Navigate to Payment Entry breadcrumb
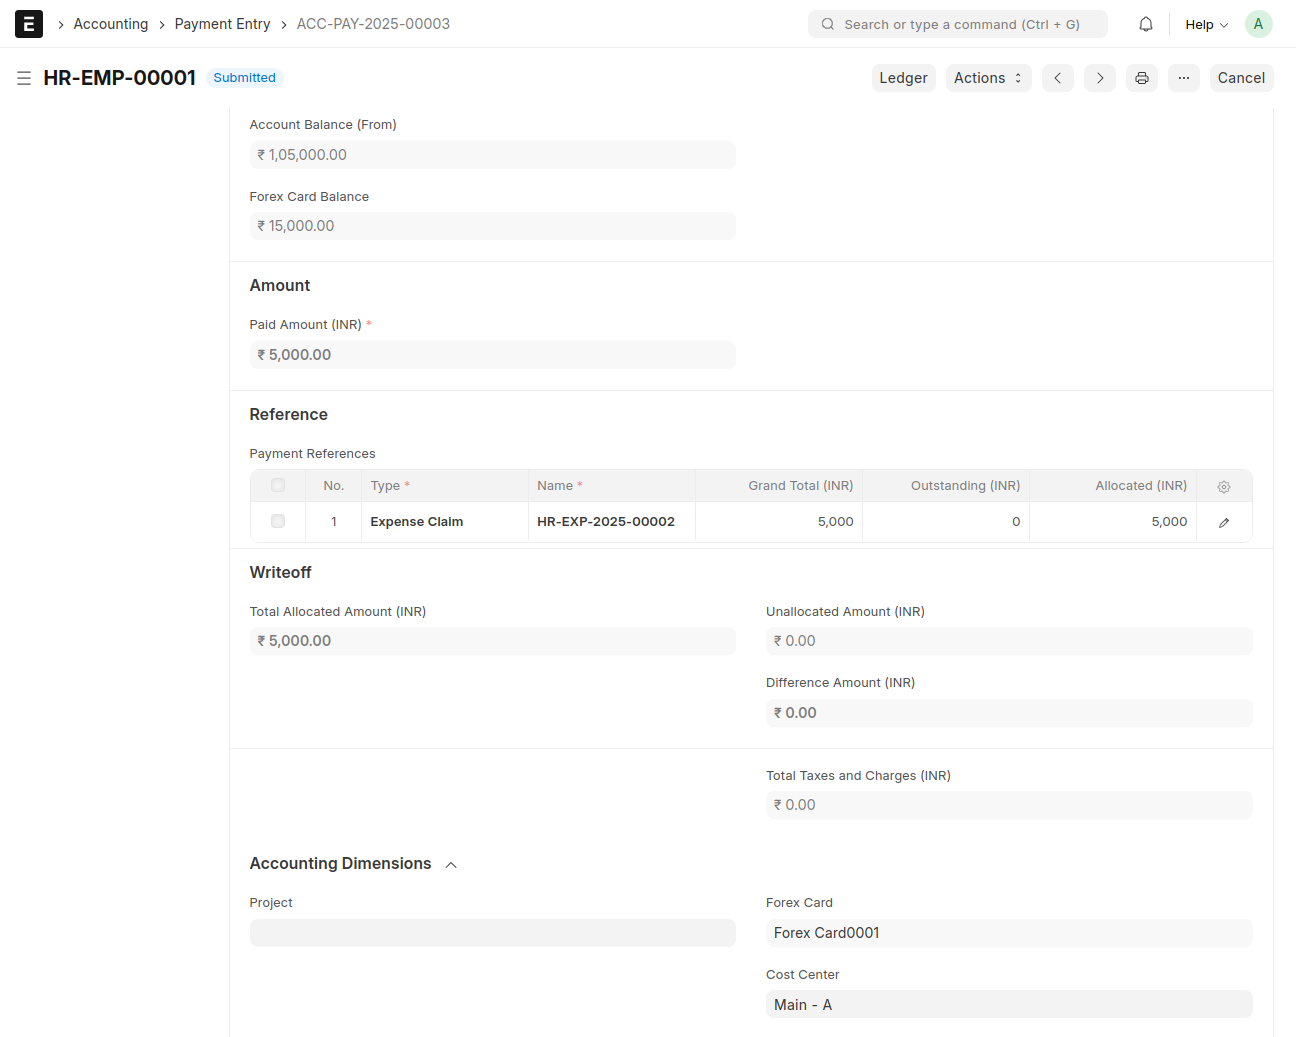This screenshot has height=1037, width=1296. pyautogui.click(x=222, y=24)
